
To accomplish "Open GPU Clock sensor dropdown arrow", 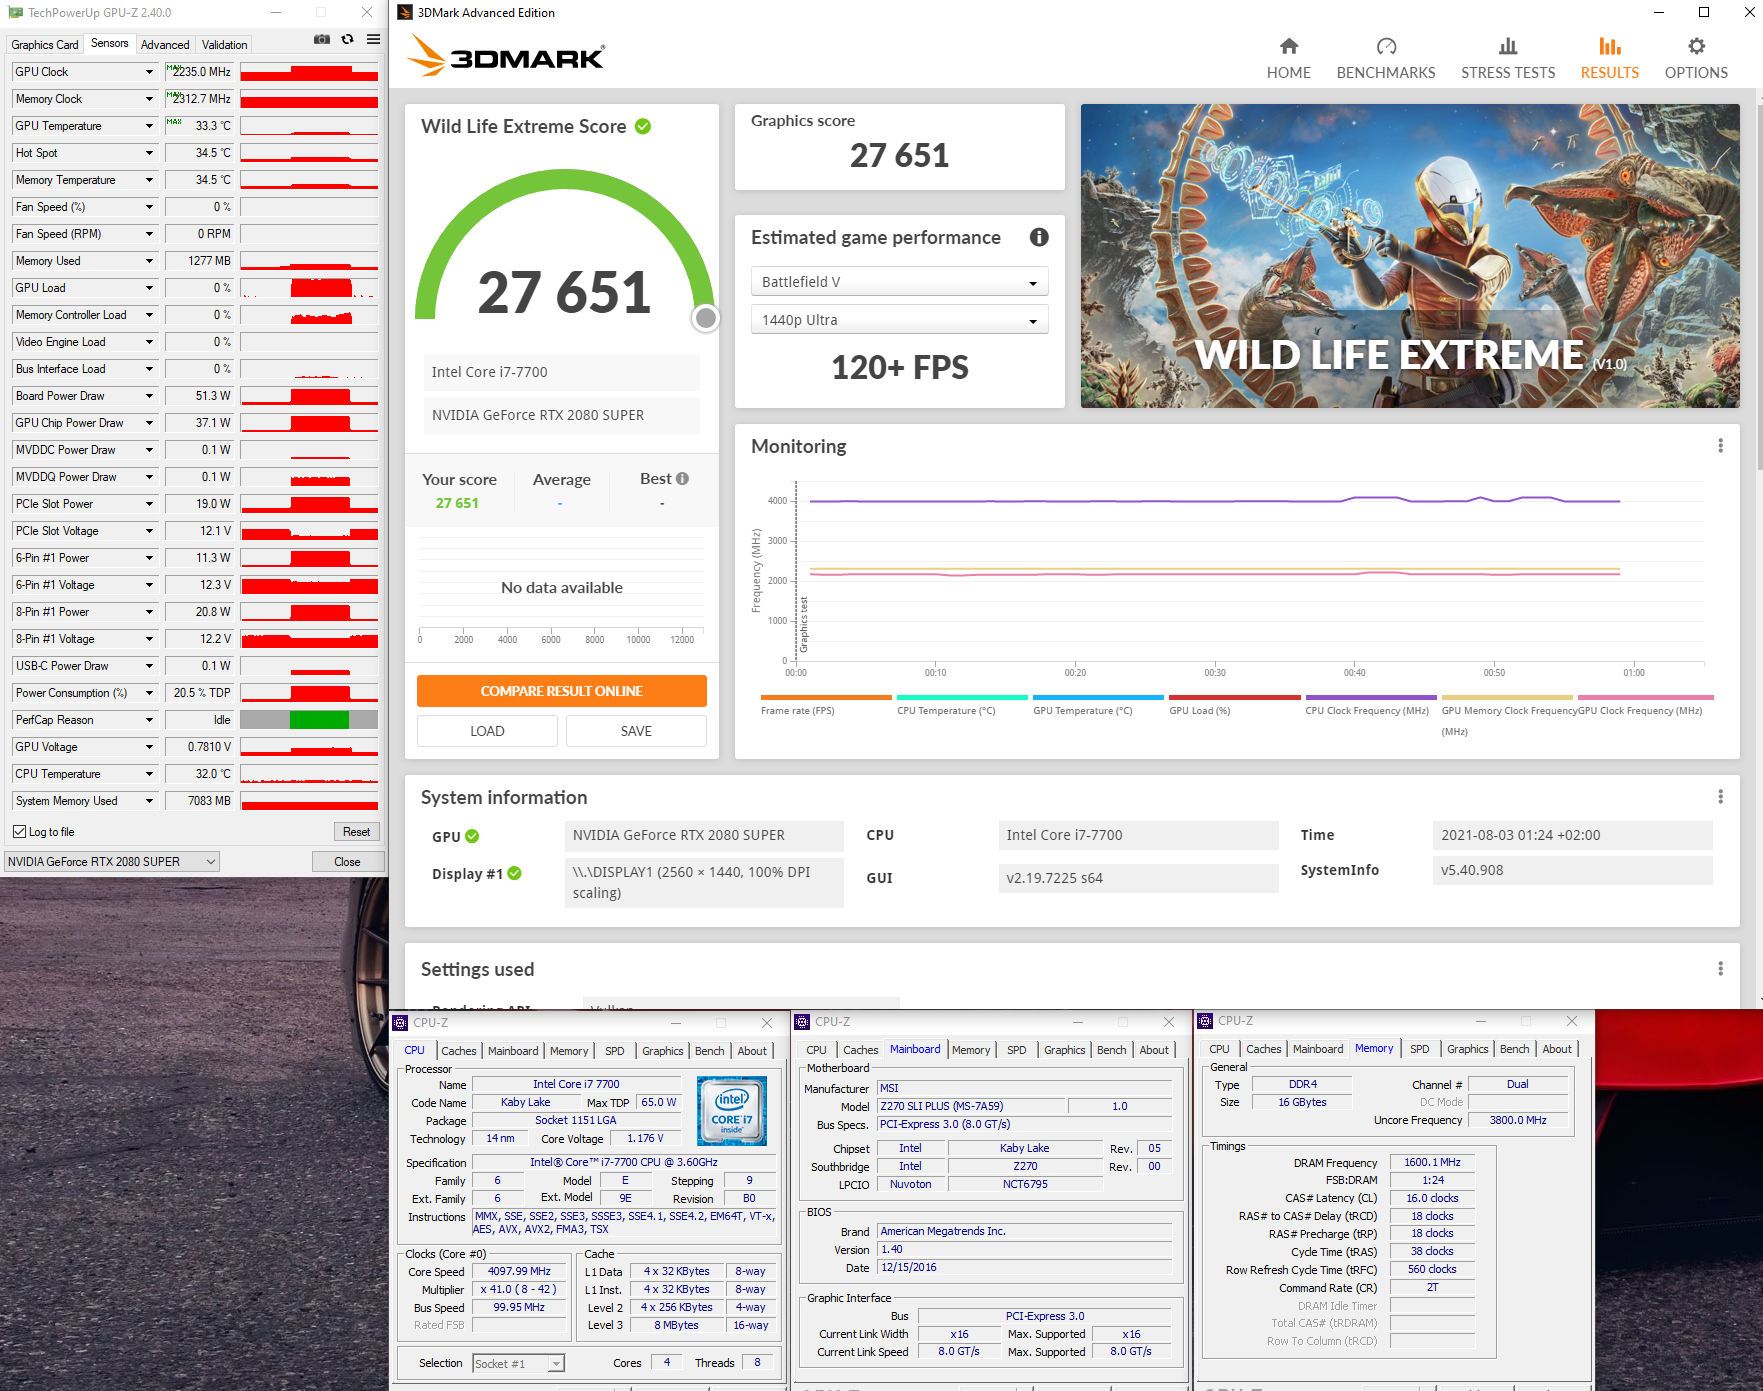I will click(x=149, y=72).
